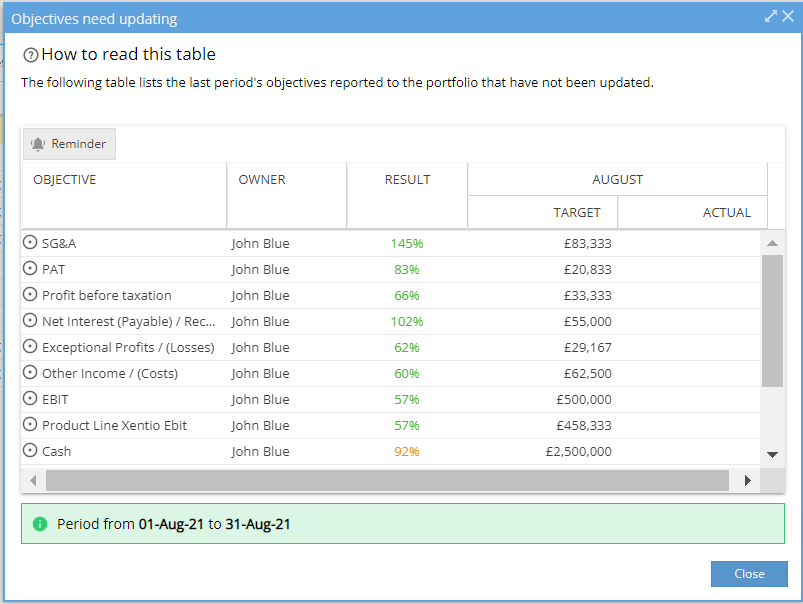Click the John Blue owner in Cash row
Image resolution: width=803 pixels, height=604 pixels.
tap(260, 452)
